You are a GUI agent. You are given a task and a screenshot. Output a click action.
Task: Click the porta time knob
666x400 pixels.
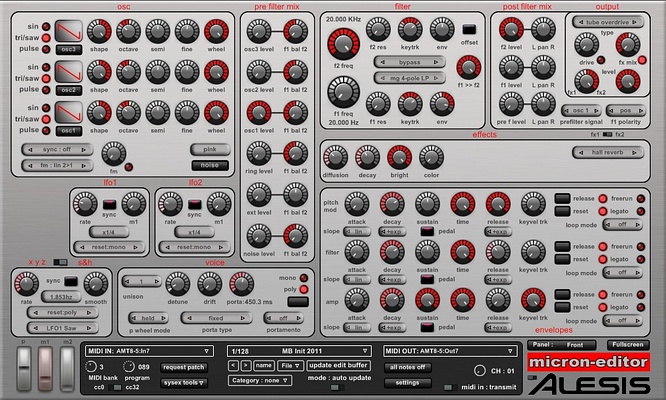pyautogui.click(x=241, y=284)
